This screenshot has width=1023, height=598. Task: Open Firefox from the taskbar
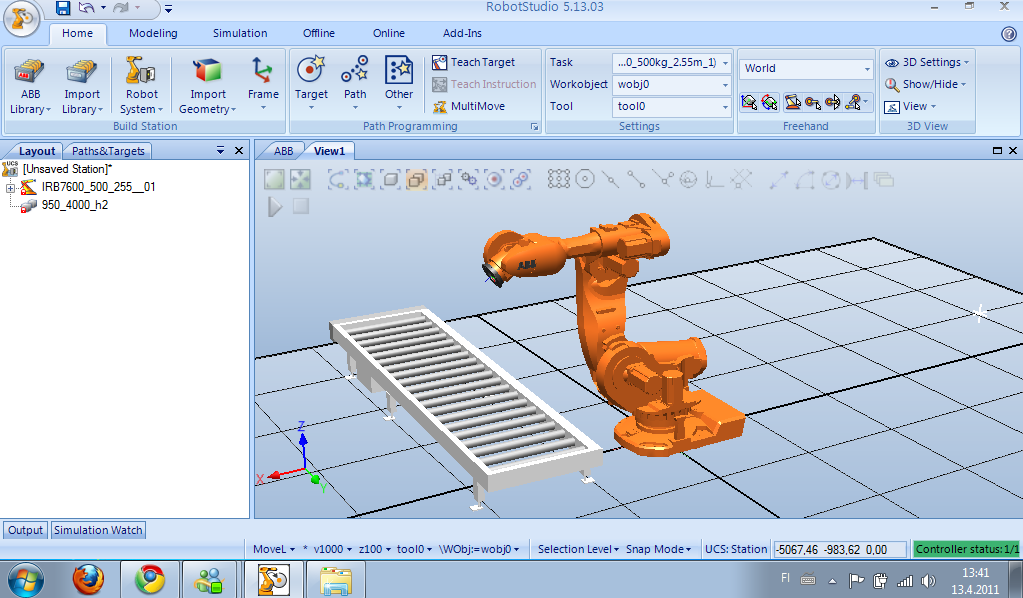tap(87, 579)
